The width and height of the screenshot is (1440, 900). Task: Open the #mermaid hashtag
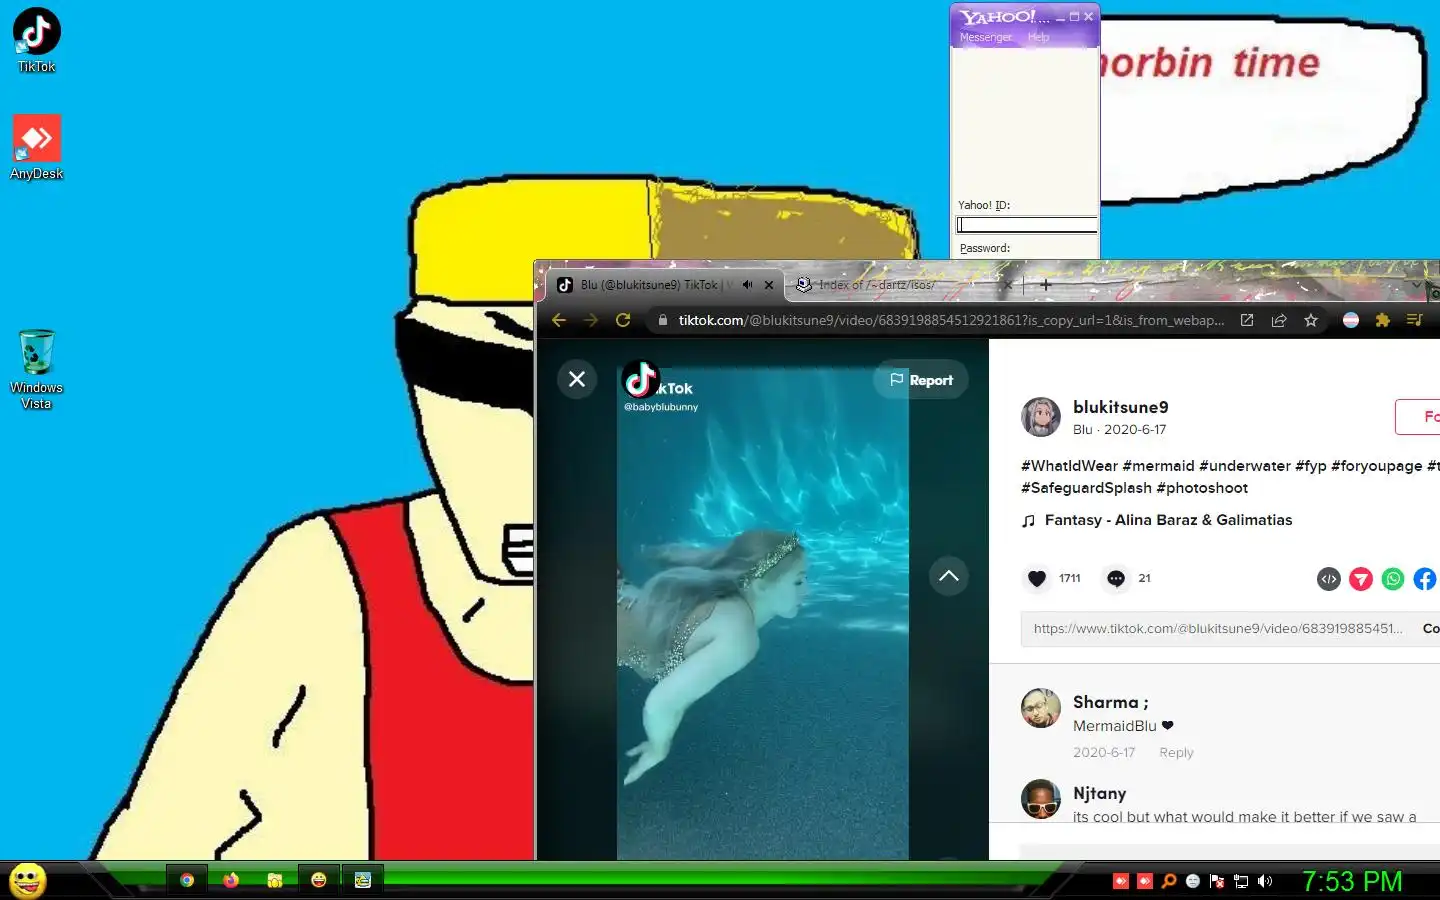point(1158,466)
